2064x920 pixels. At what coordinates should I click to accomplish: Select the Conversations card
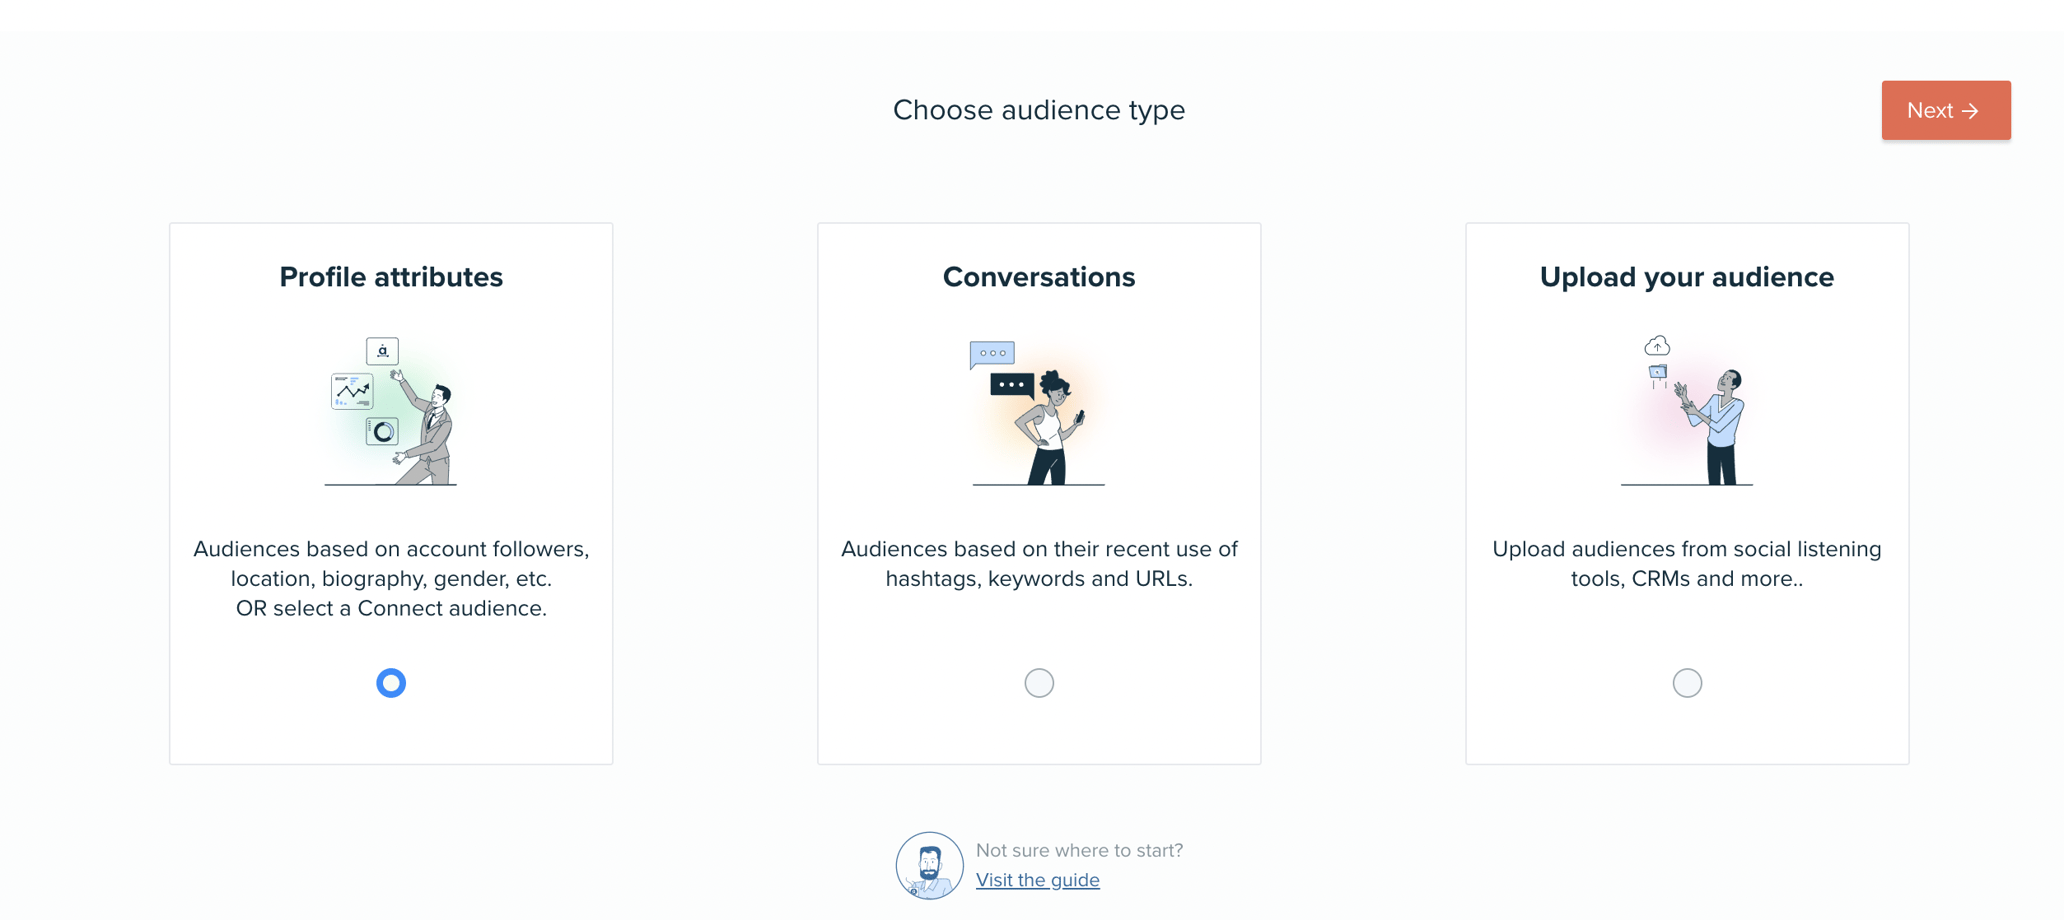(x=1039, y=493)
